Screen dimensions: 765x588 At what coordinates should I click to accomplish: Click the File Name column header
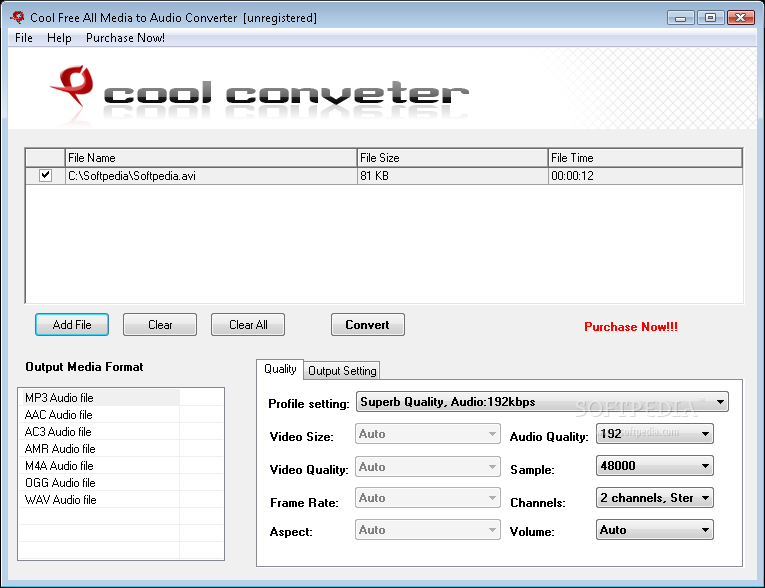coord(211,158)
